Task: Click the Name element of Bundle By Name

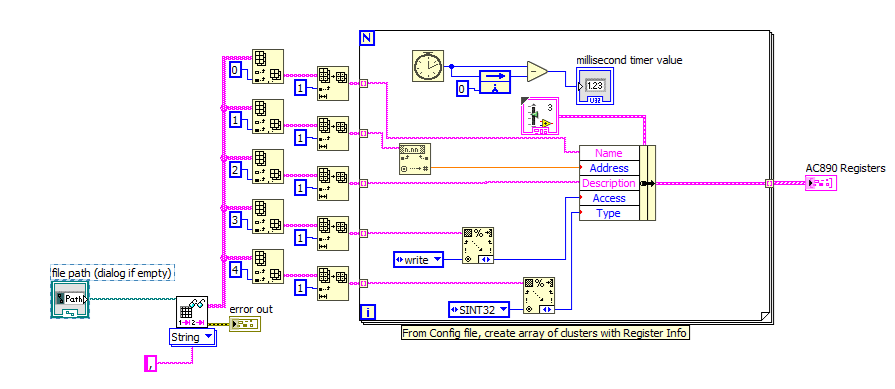Action: (609, 153)
